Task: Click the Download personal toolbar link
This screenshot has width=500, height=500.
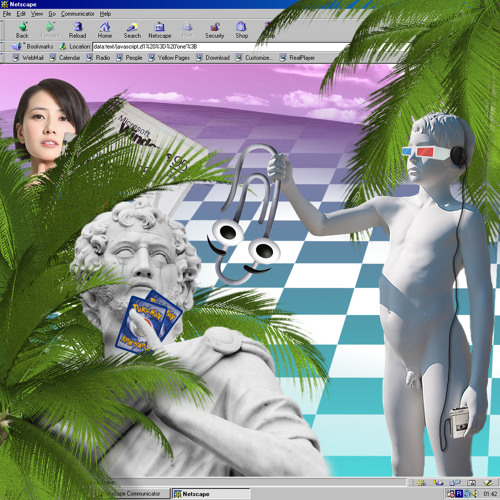Action: (x=213, y=58)
